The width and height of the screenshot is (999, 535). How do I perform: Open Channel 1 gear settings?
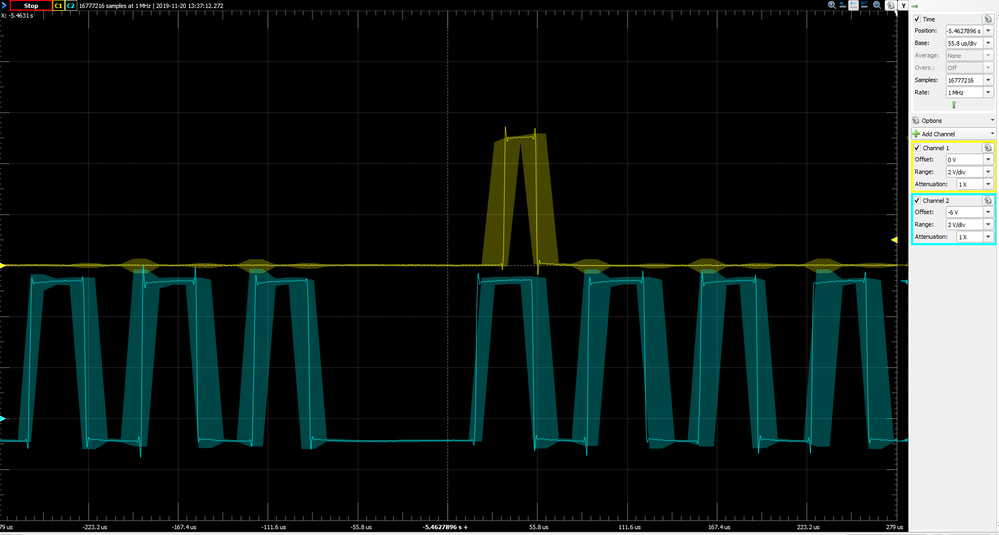(x=988, y=148)
